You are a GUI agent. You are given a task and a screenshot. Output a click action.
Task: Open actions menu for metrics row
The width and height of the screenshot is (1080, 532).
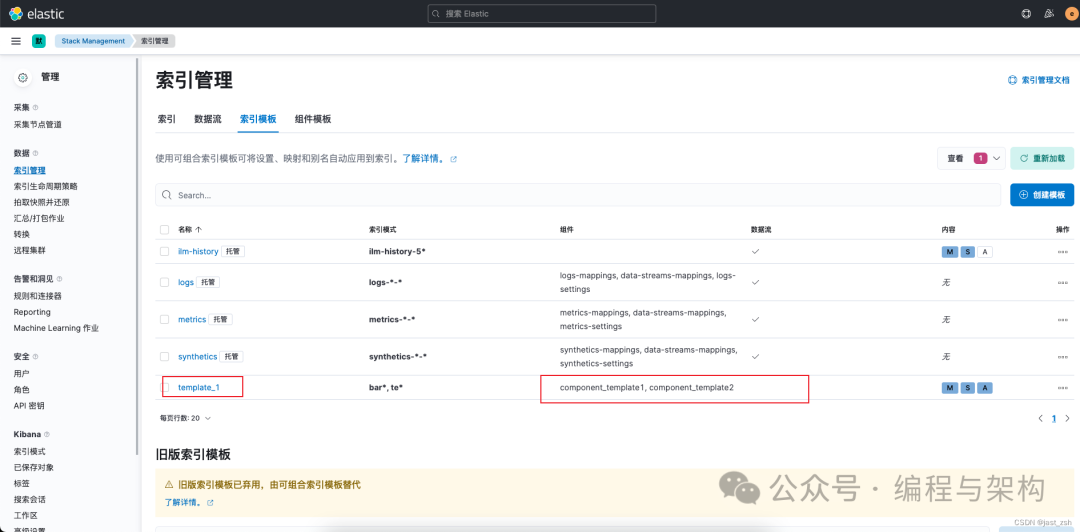[x=1063, y=320]
